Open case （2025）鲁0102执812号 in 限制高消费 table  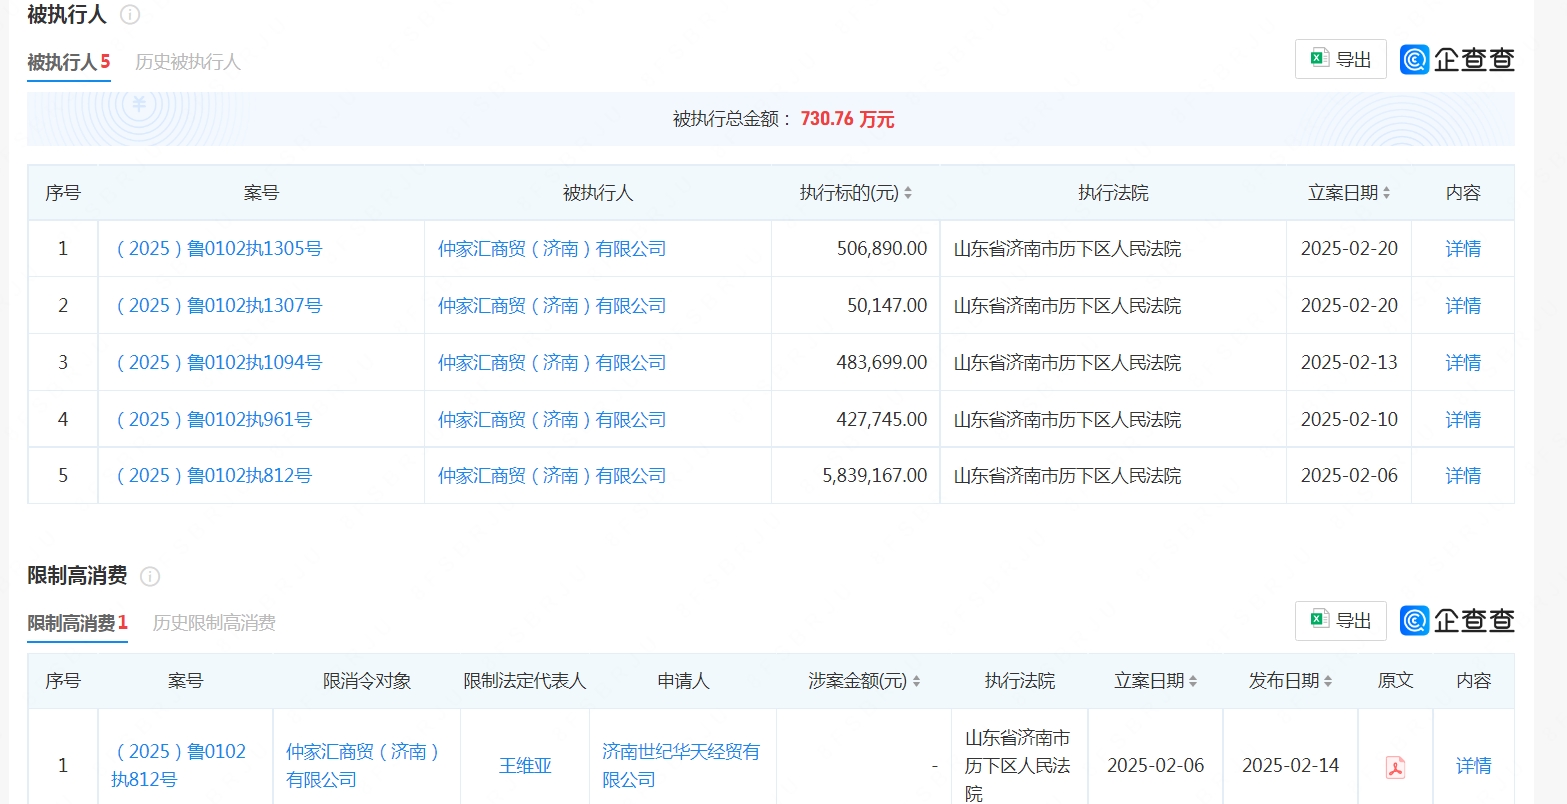click(x=179, y=766)
